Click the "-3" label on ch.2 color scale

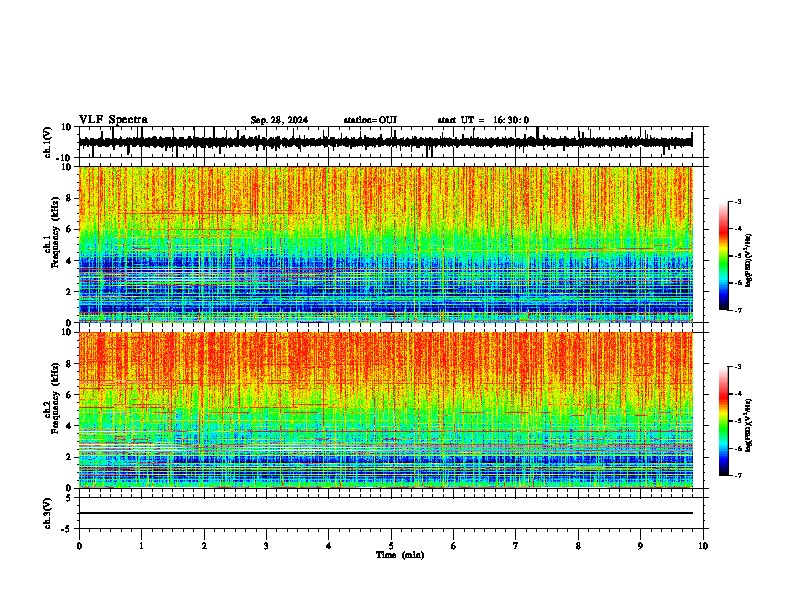[x=737, y=367]
